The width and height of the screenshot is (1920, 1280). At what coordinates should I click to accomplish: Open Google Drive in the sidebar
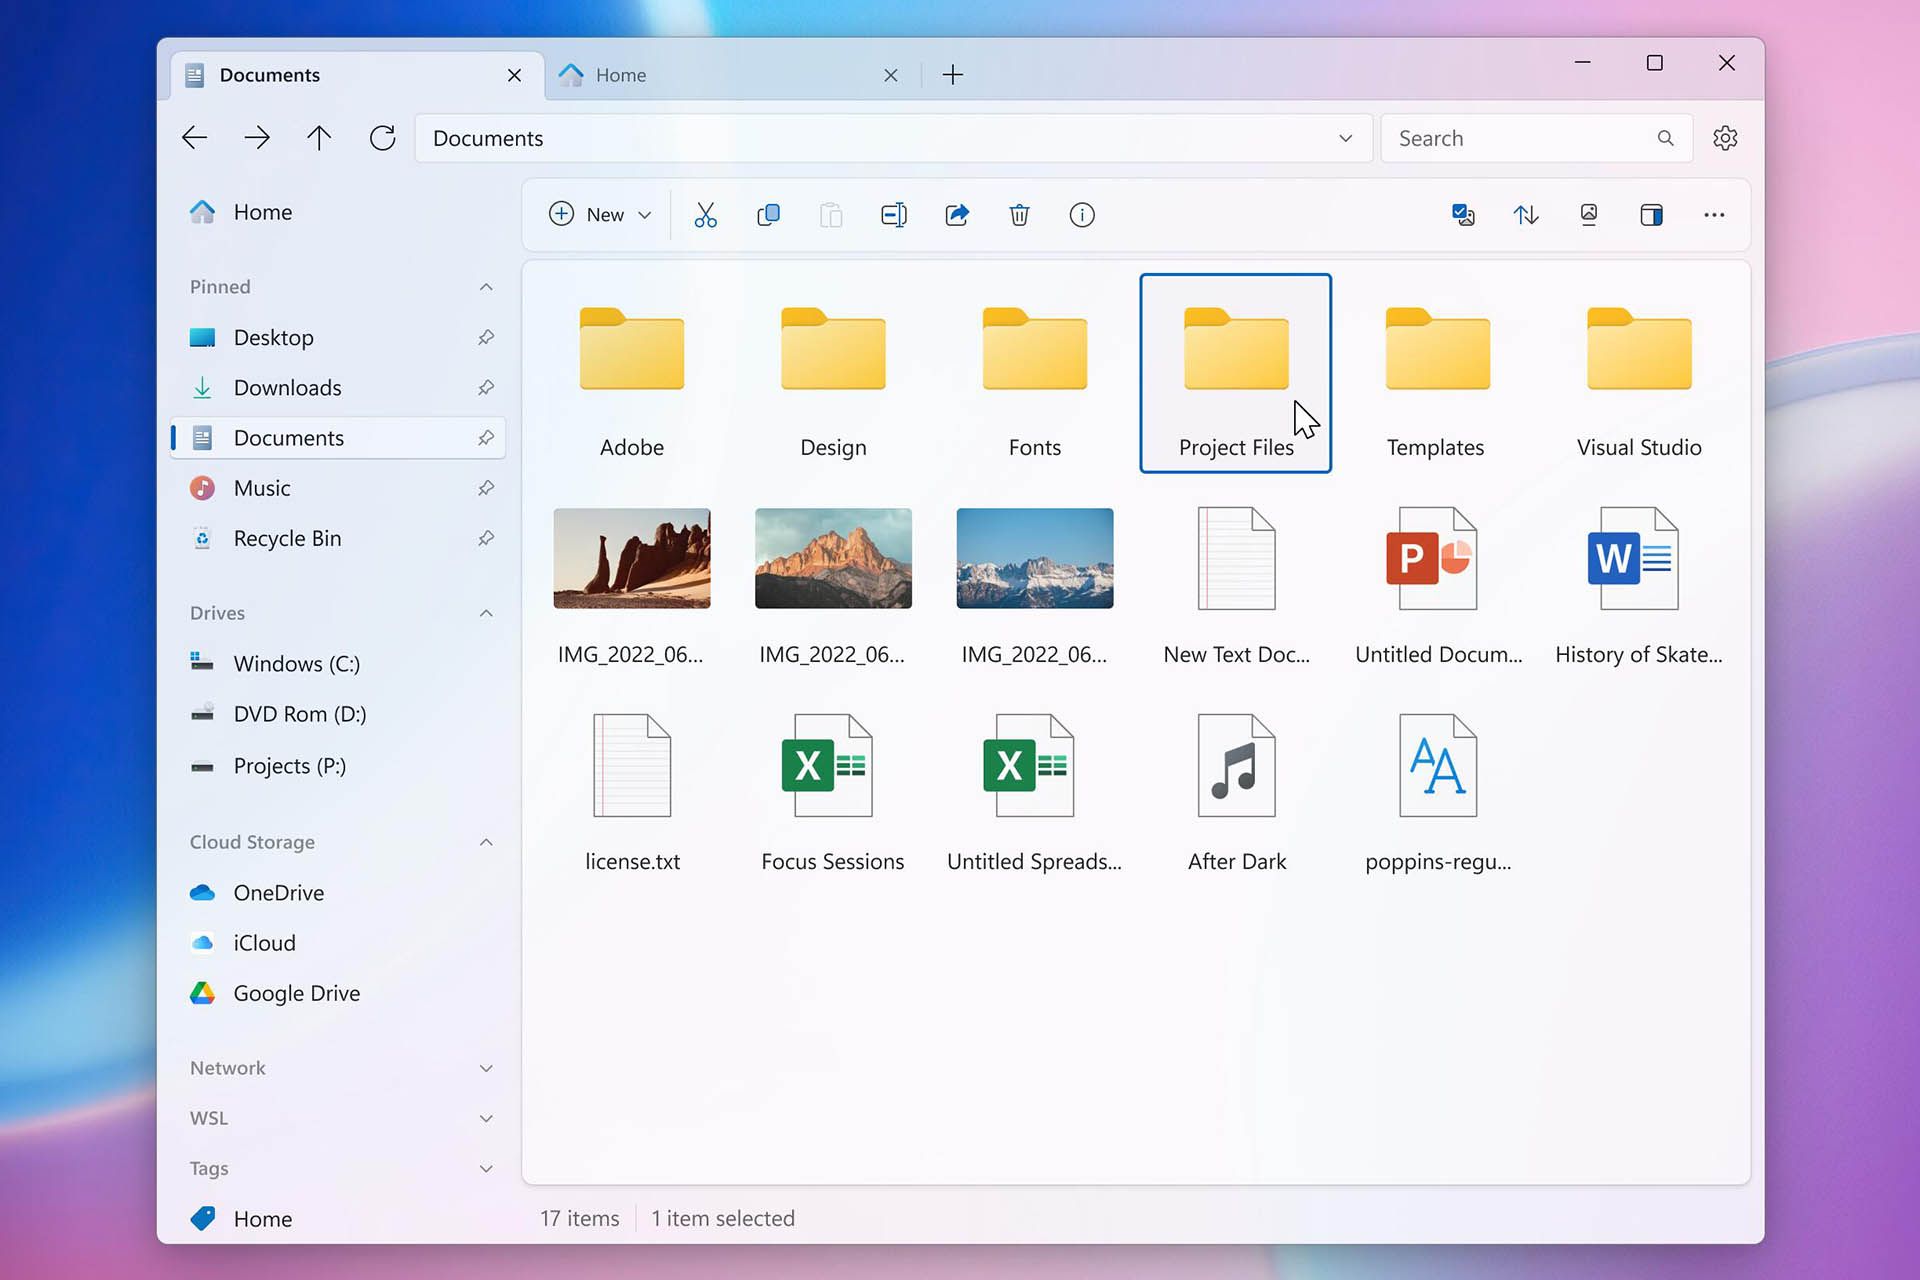tap(337, 993)
